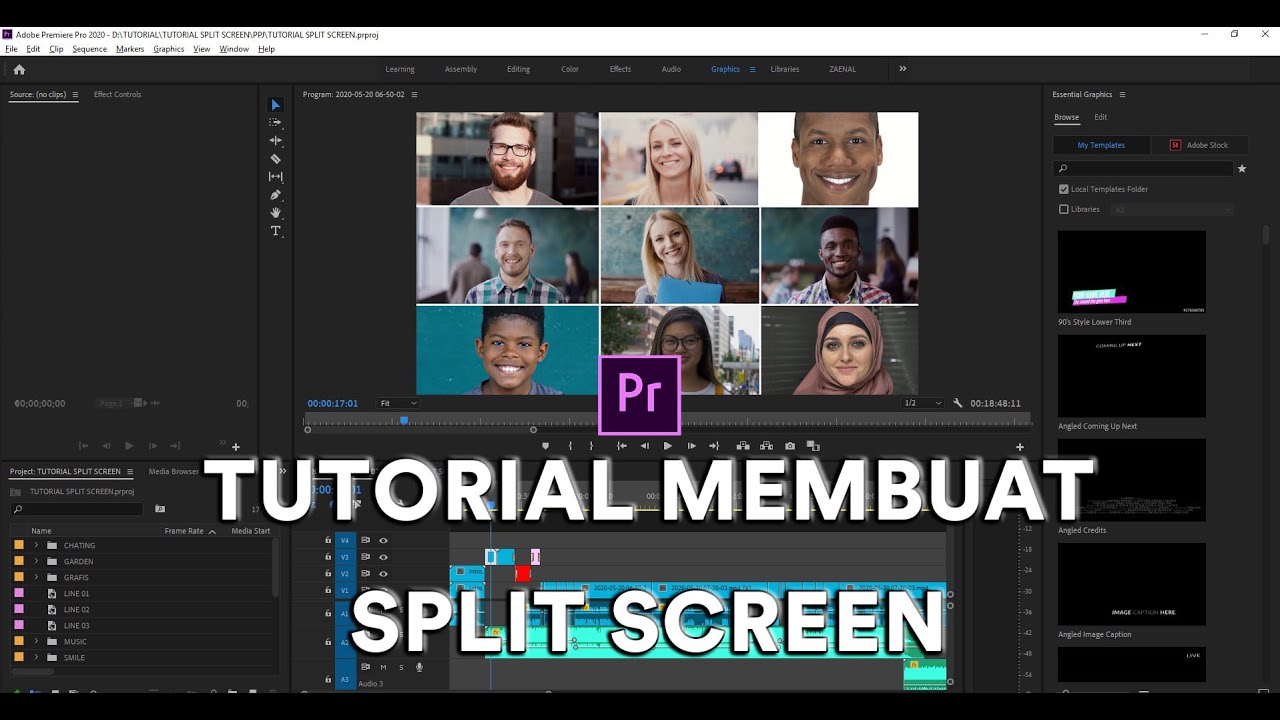Screen dimensions: 1280x720
Task: Expand the GARDEN bin
Action: click(x=36, y=561)
